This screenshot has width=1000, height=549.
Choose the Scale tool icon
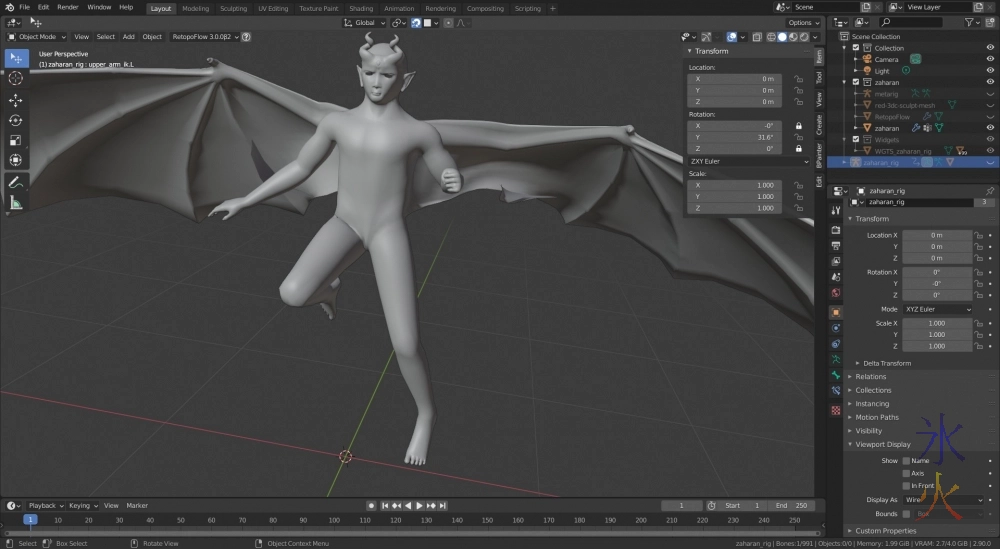[x=16, y=141]
